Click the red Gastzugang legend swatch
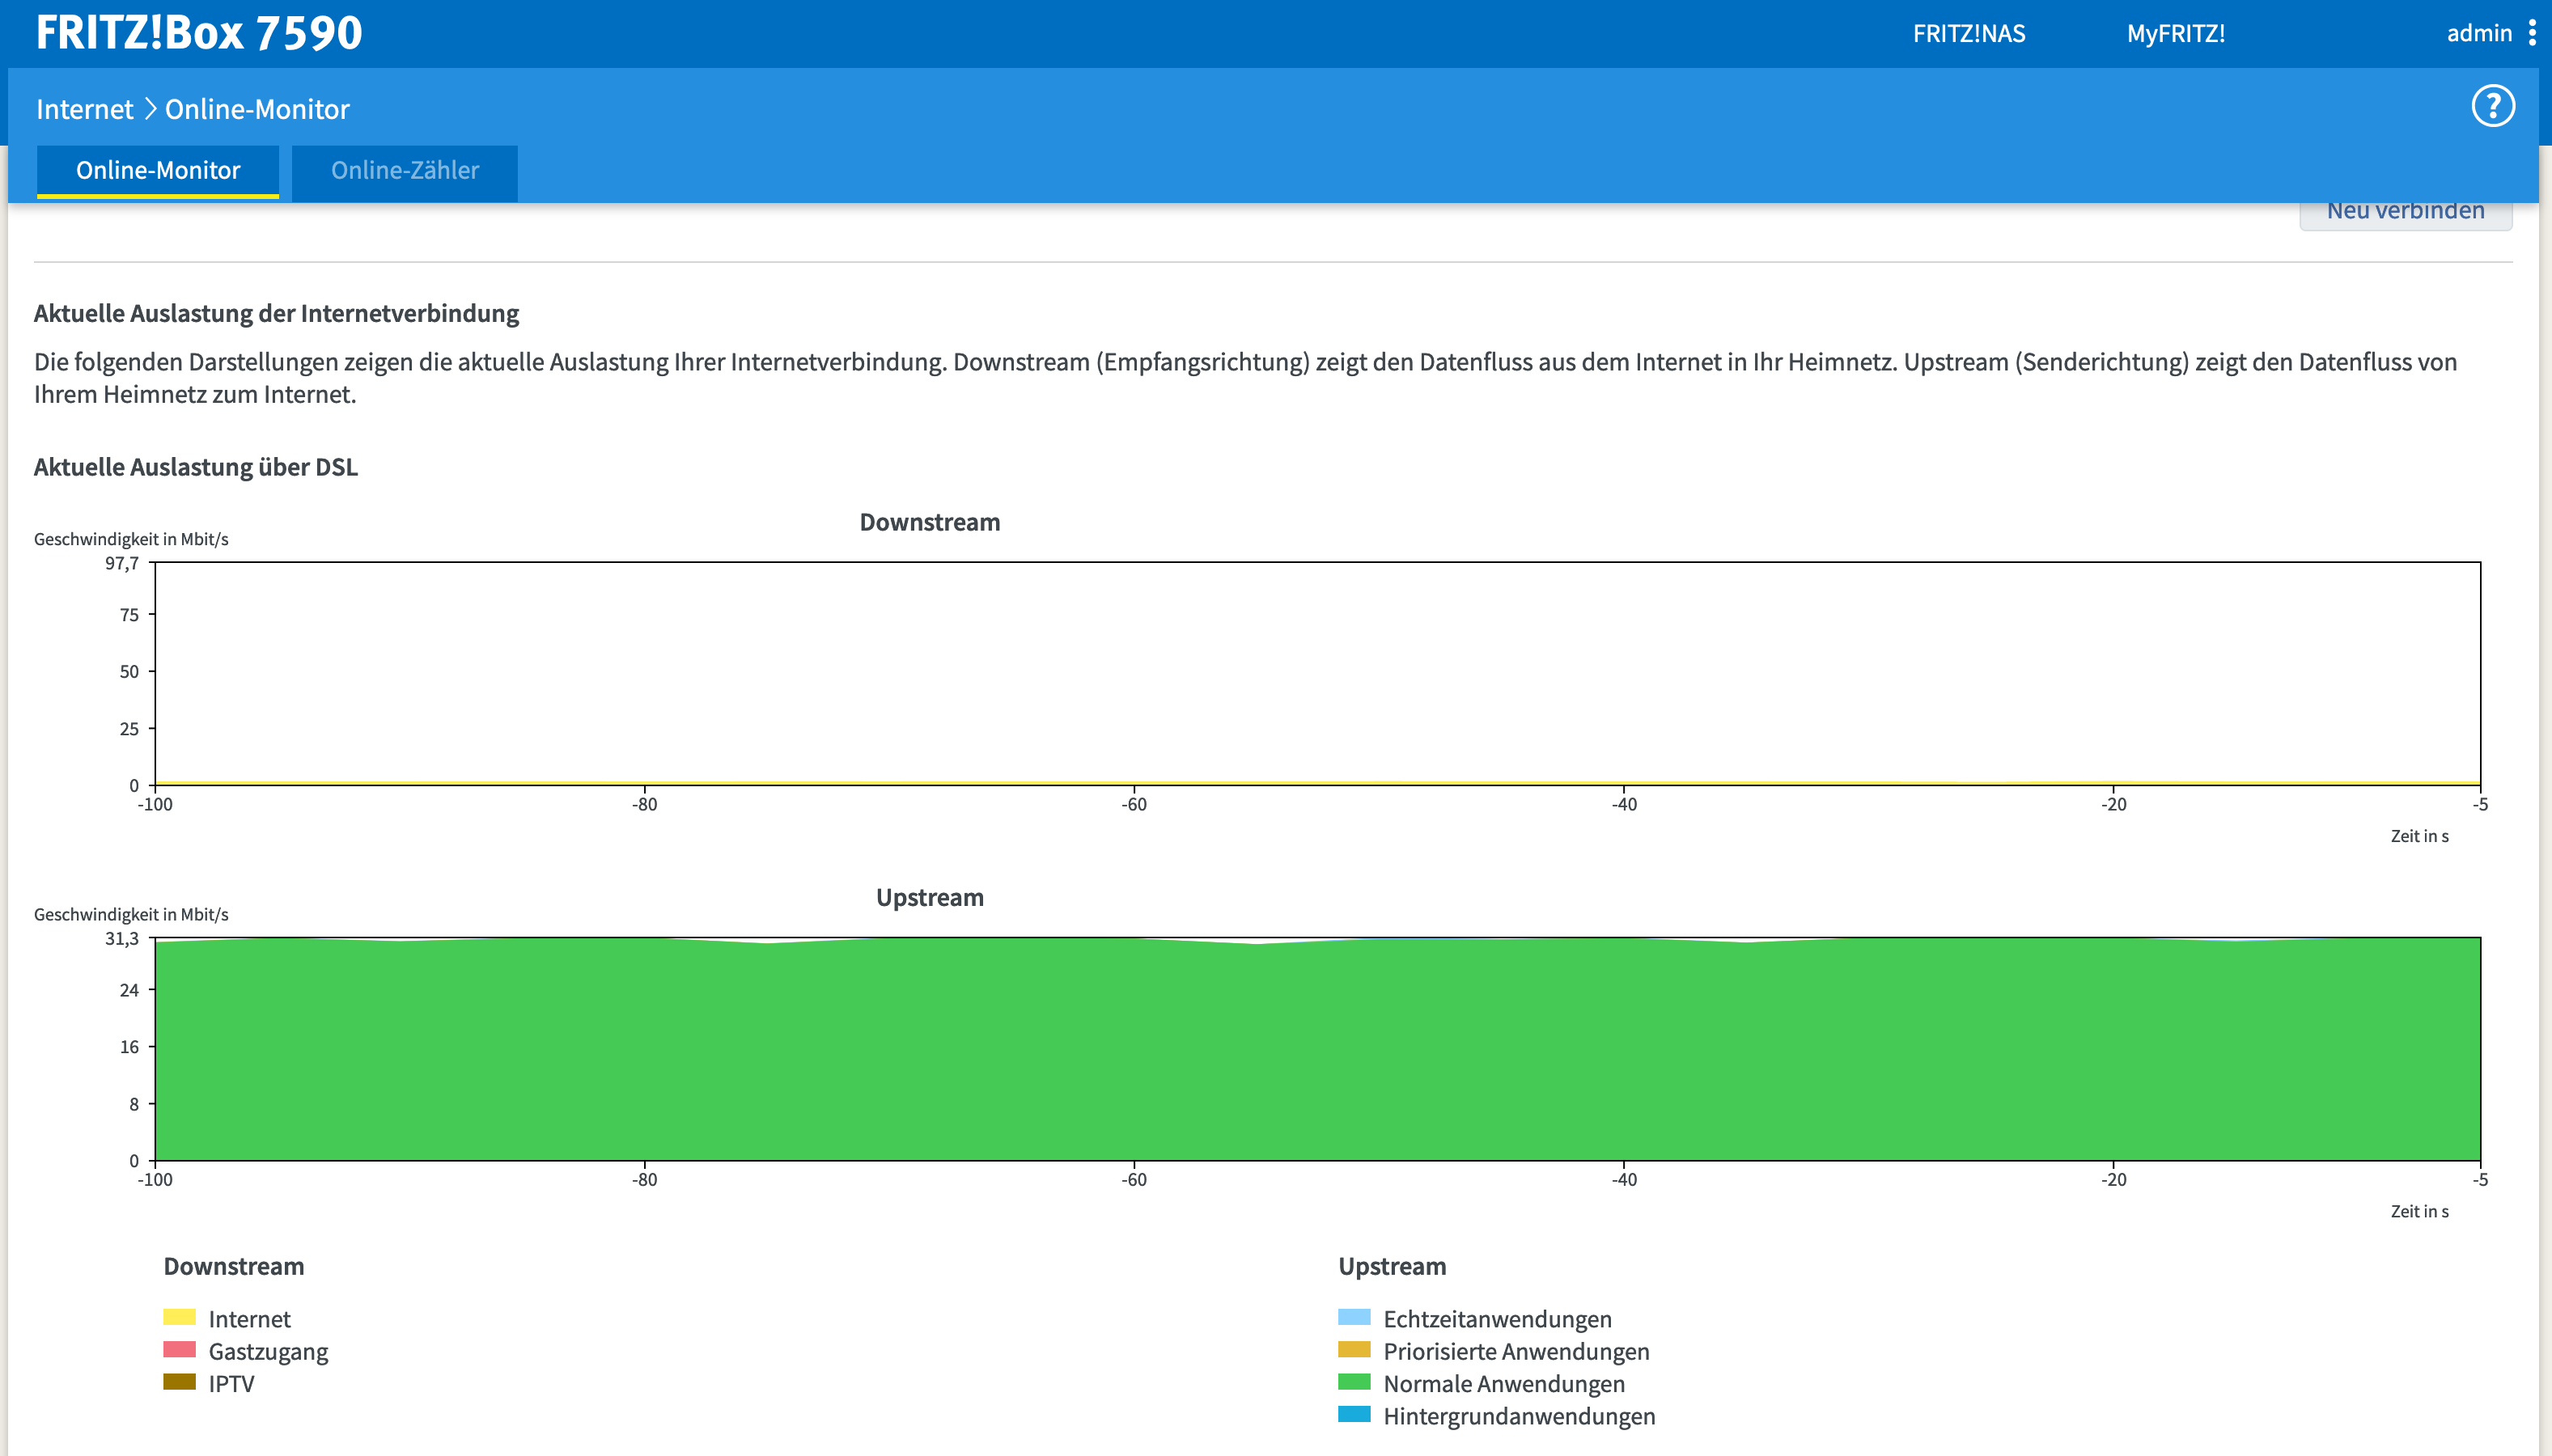Screen dimensions: 2552x1456 (179, 1349)
